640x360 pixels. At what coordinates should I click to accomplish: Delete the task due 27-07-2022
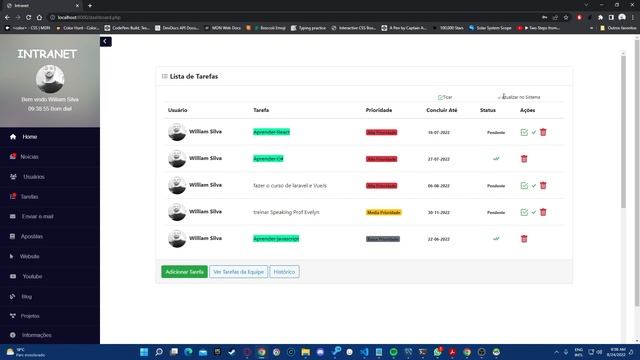[x=524, y=159]
